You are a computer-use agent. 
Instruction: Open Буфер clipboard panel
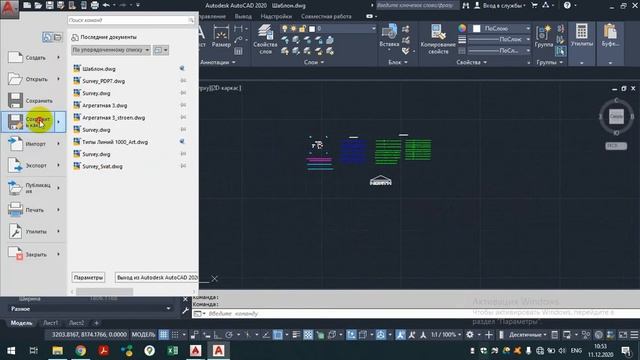pyautogui.click(x=610, y=35)
